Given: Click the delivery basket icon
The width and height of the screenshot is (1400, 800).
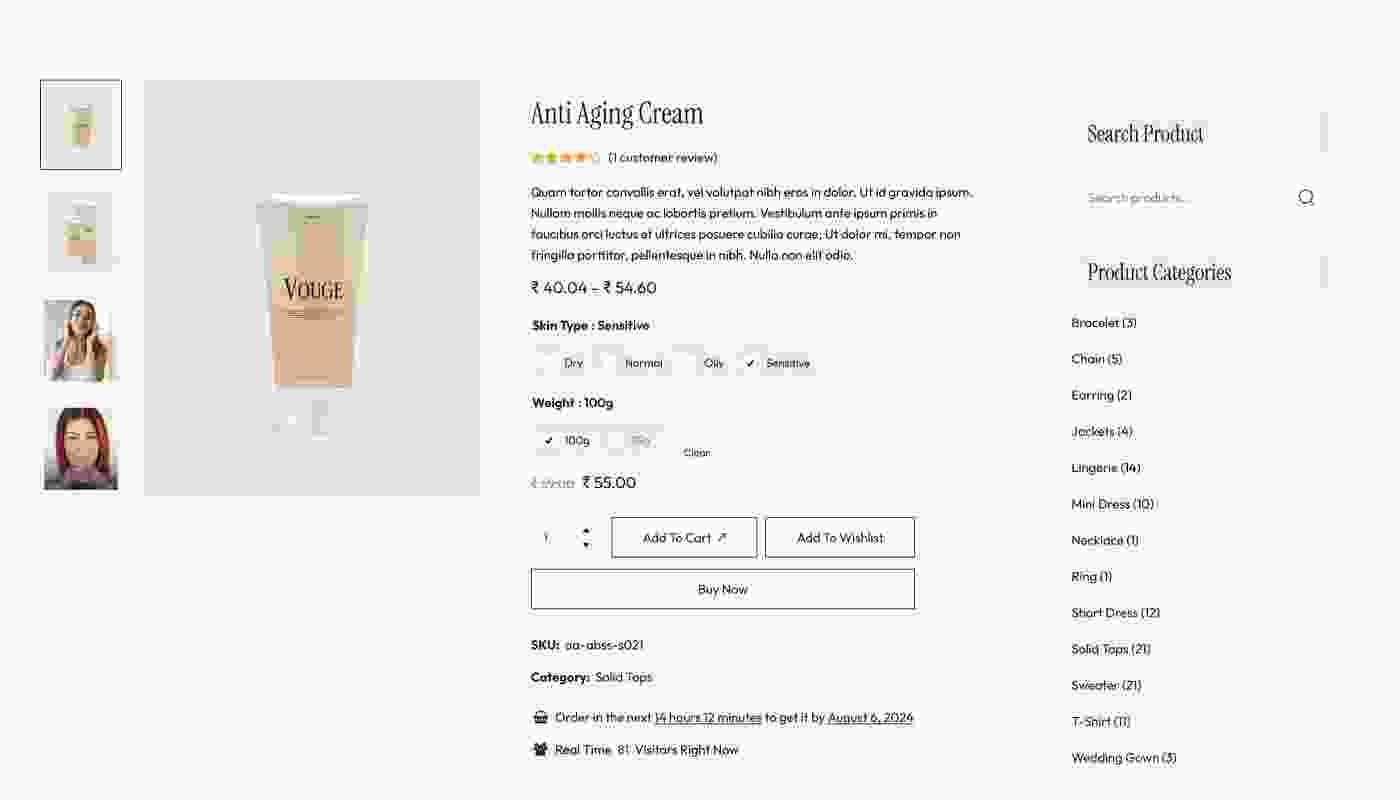Looking at the screenshot, I should (540, 717).
